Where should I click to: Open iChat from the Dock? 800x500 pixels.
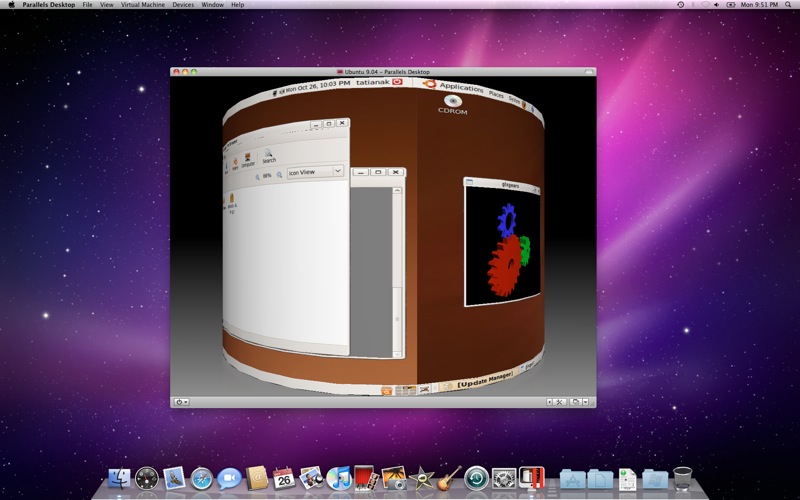click(x=229, y=479)
